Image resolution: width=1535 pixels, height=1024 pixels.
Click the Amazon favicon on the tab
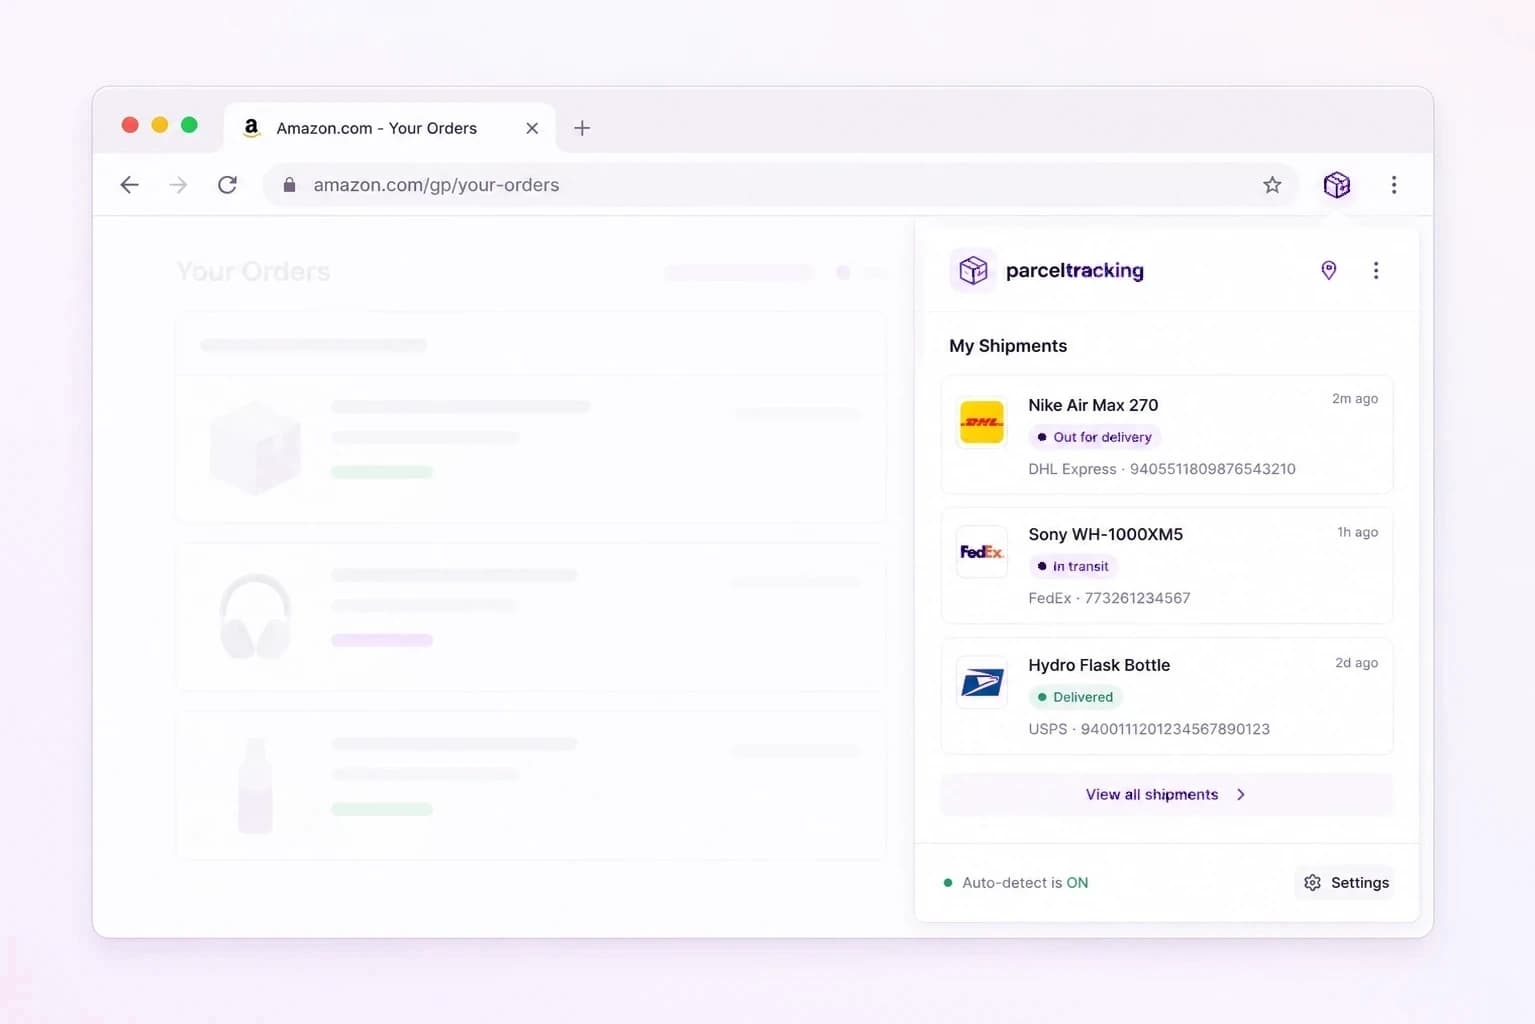(252, 128)
